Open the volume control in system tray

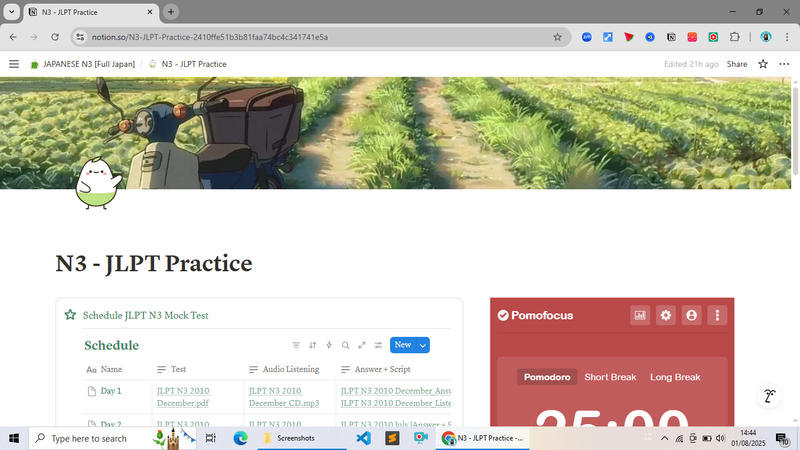coord(720,438)
